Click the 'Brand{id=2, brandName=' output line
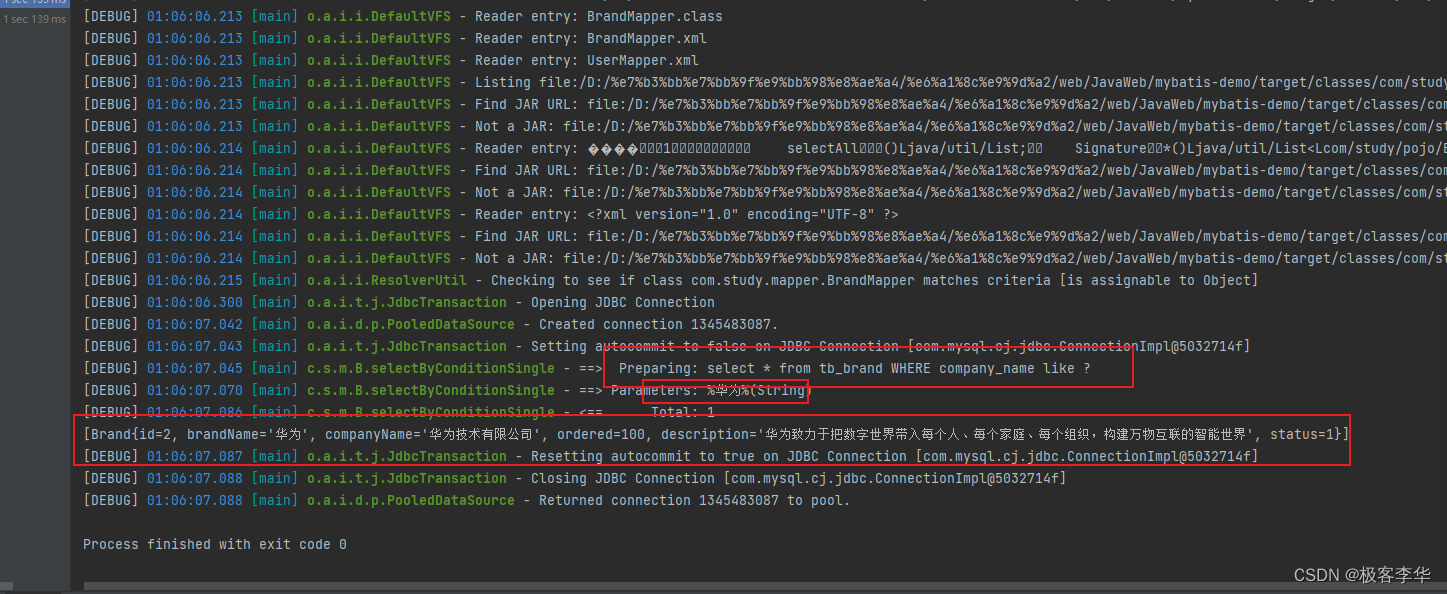This screenshot has height=594, width=1447. pyautogui.click(x=716, y=434)
